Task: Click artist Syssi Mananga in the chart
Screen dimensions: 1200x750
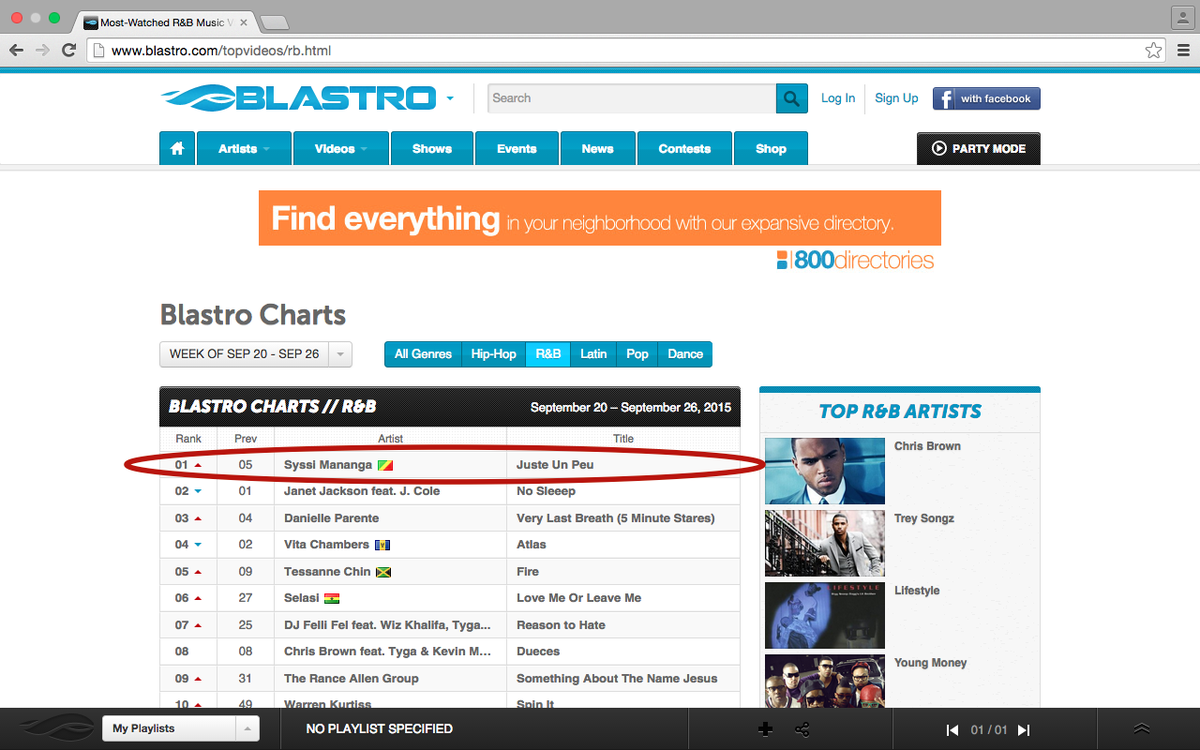Action: point(328,465)
